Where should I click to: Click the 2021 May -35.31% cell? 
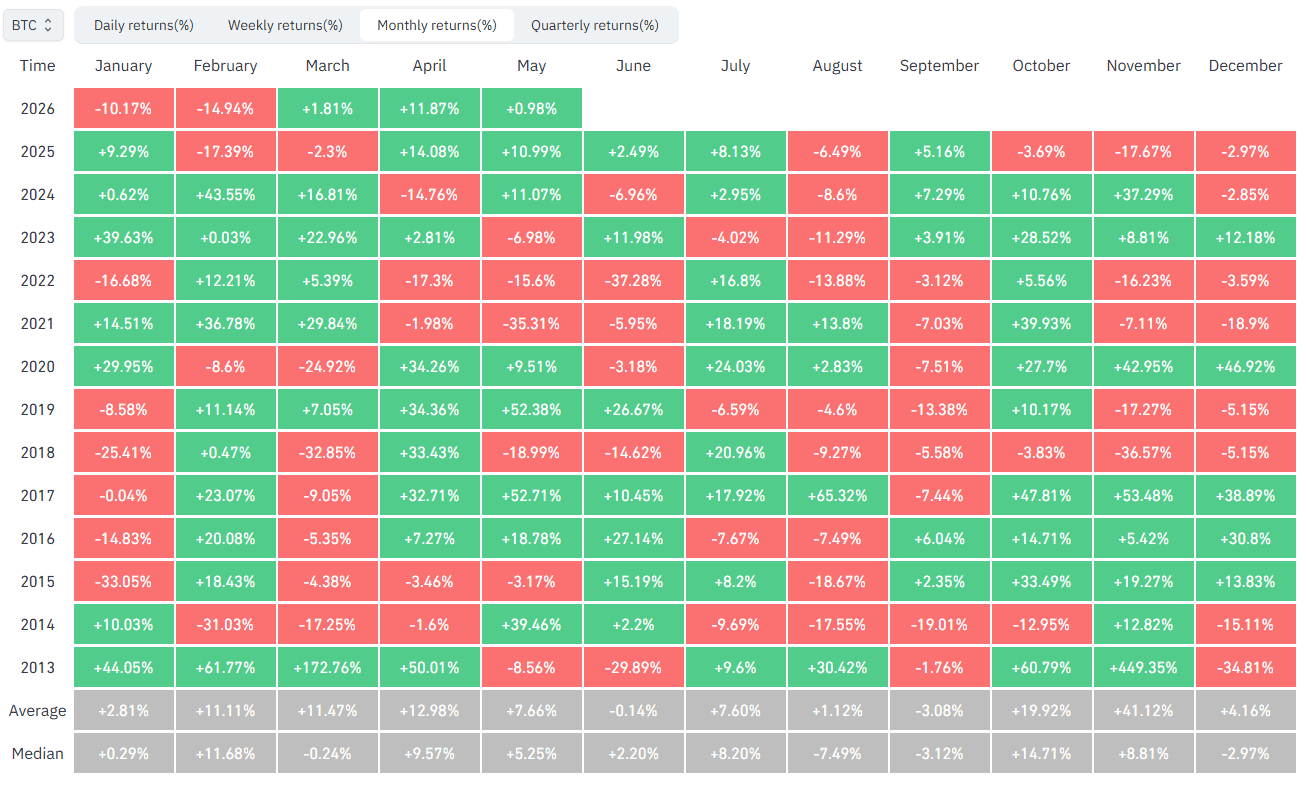point(532,323)
